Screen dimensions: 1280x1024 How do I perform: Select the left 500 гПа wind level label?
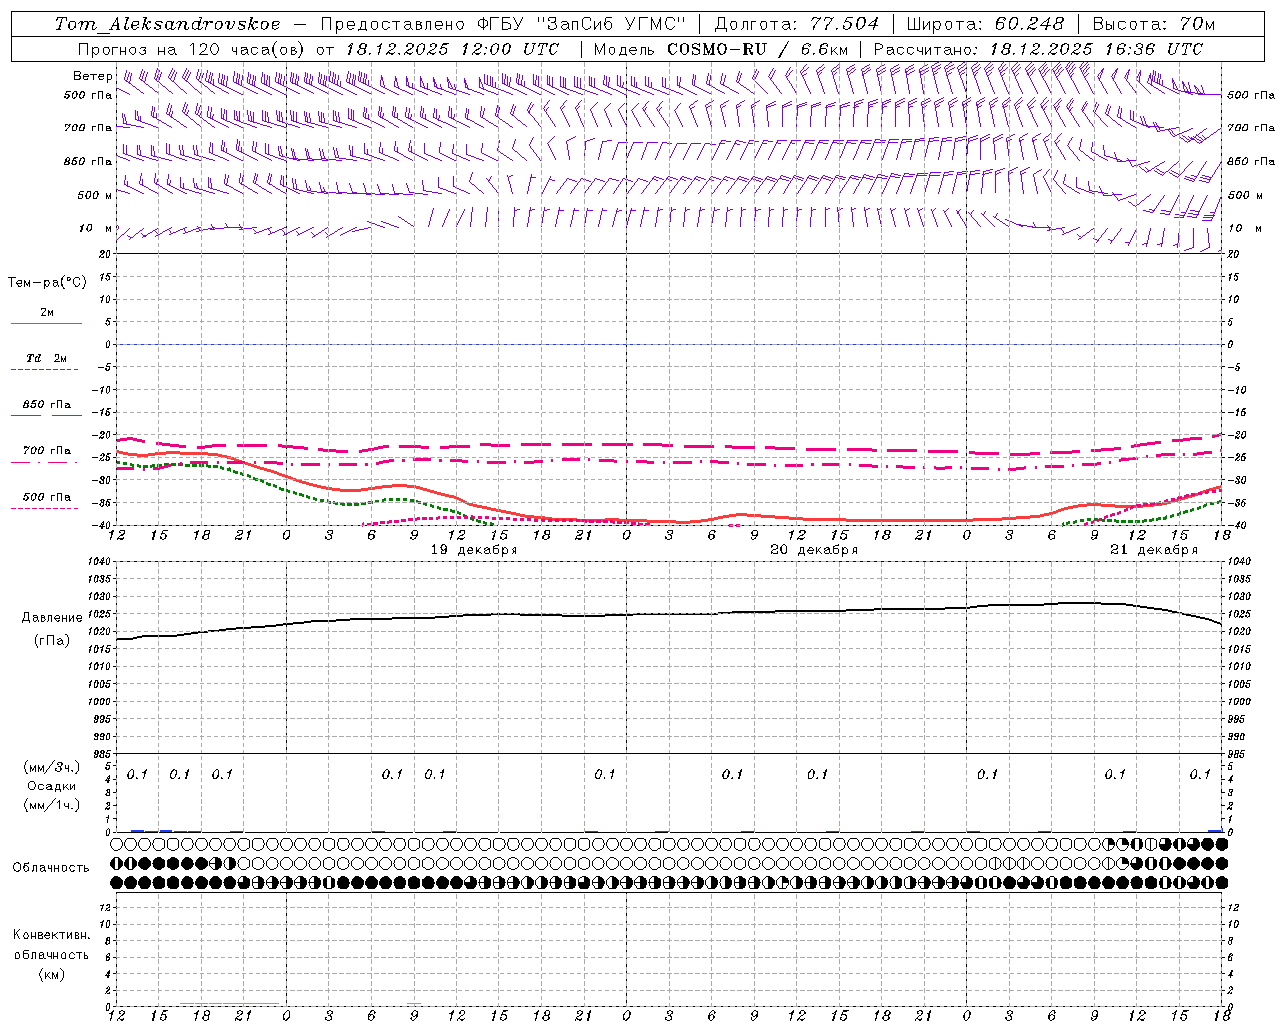coord(88,95)
